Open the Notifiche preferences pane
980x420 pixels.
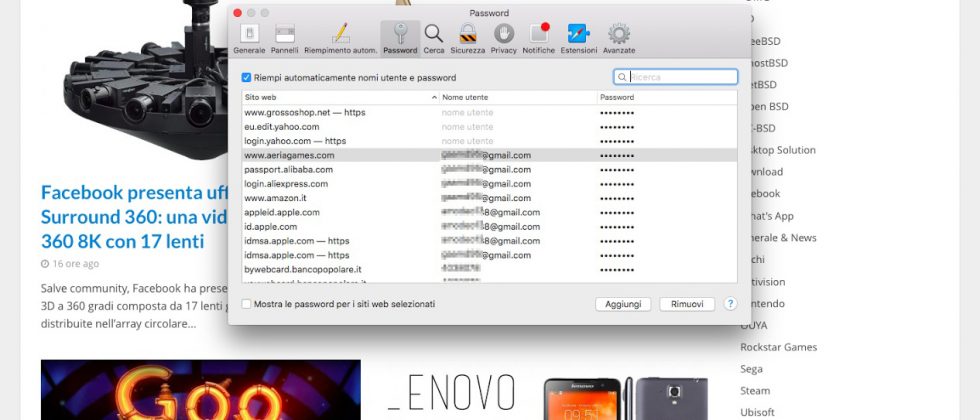pos(539,38)
